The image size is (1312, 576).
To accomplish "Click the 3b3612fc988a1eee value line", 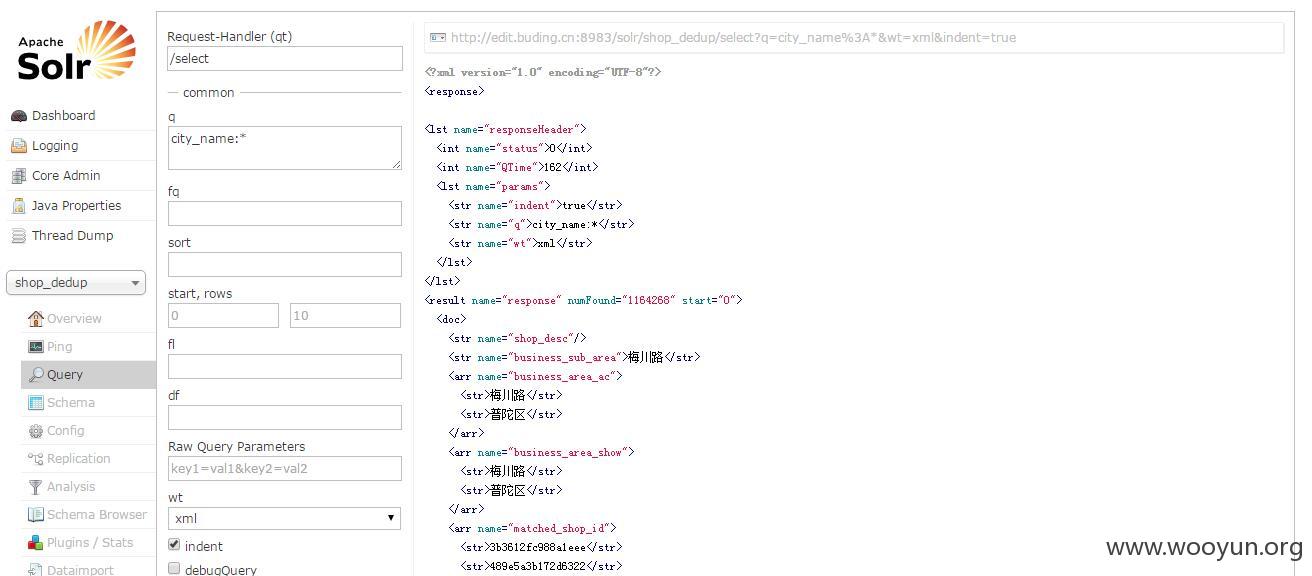I will click(541, 547).
